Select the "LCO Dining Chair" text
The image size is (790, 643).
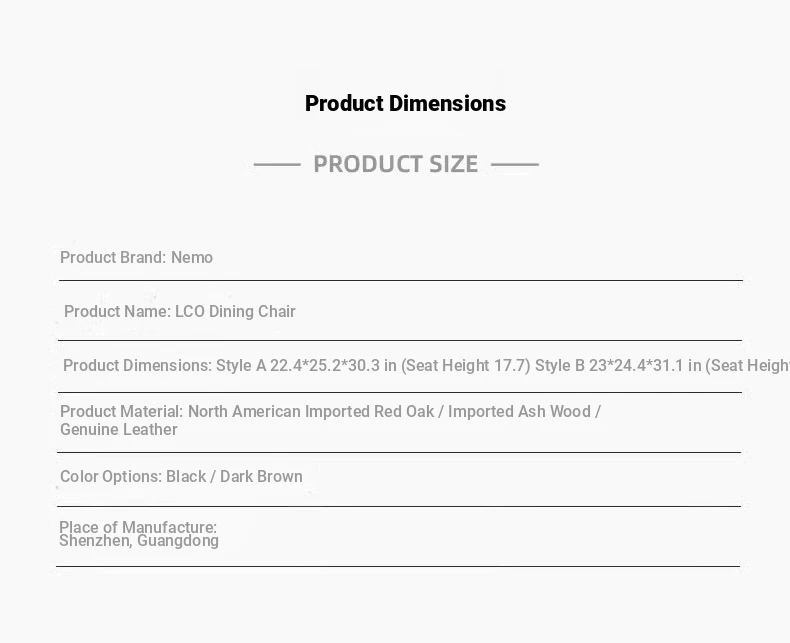coord(236,312)
